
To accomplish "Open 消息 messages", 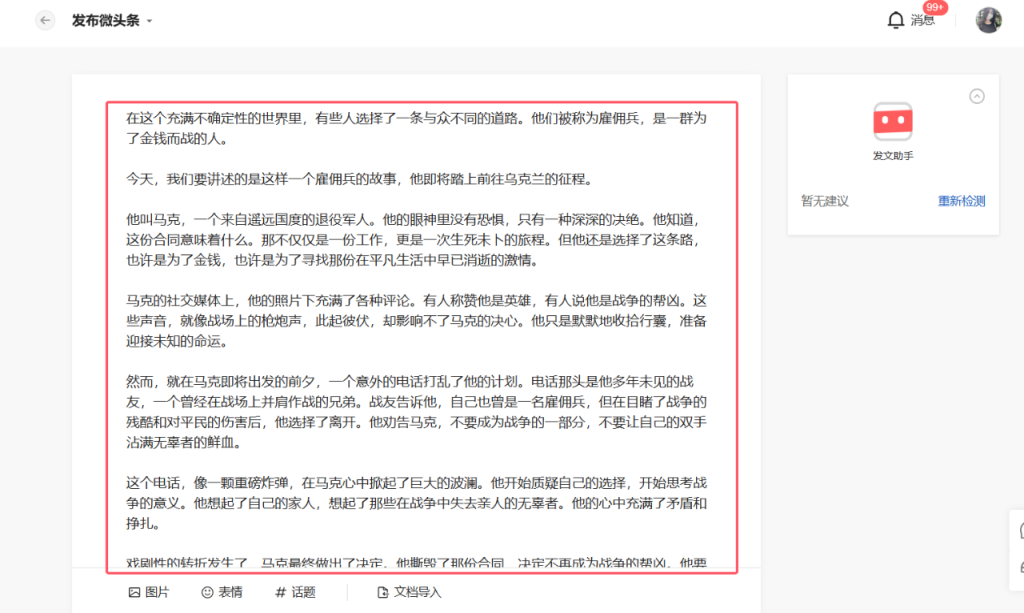I will 923,22.
